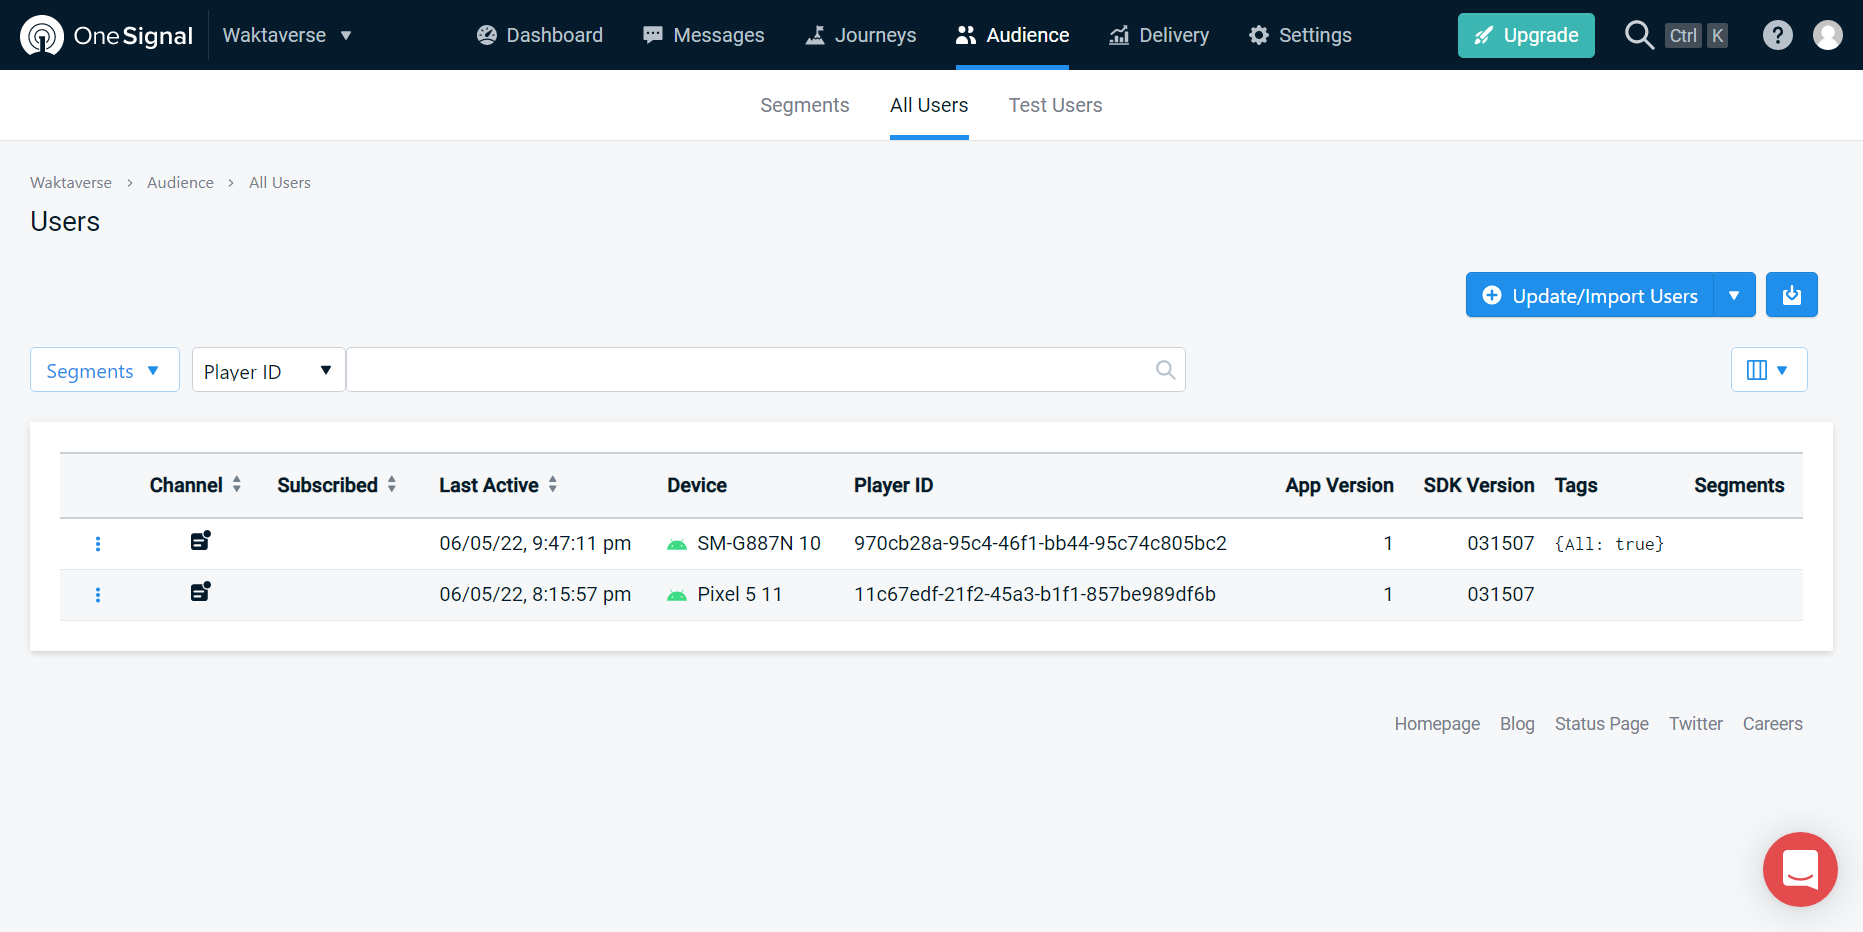Image resolution: width=1863 pixels, height=932 pixels.
Task: Click the Ctrl K shortcut badge
Action: pyautogui.click(x=1697, y=35)
